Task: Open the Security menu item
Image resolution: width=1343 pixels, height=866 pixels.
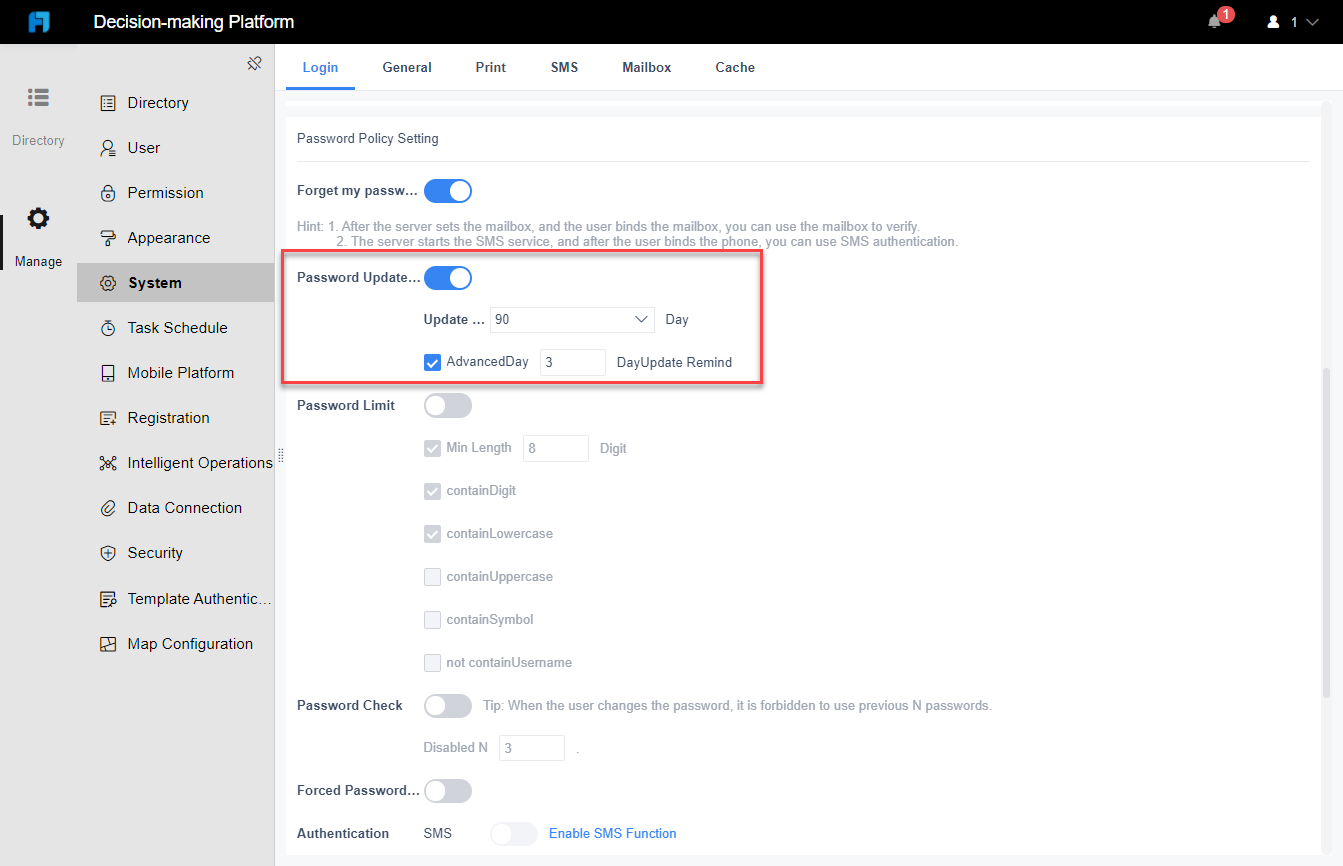Action: [x=176, y=553]
